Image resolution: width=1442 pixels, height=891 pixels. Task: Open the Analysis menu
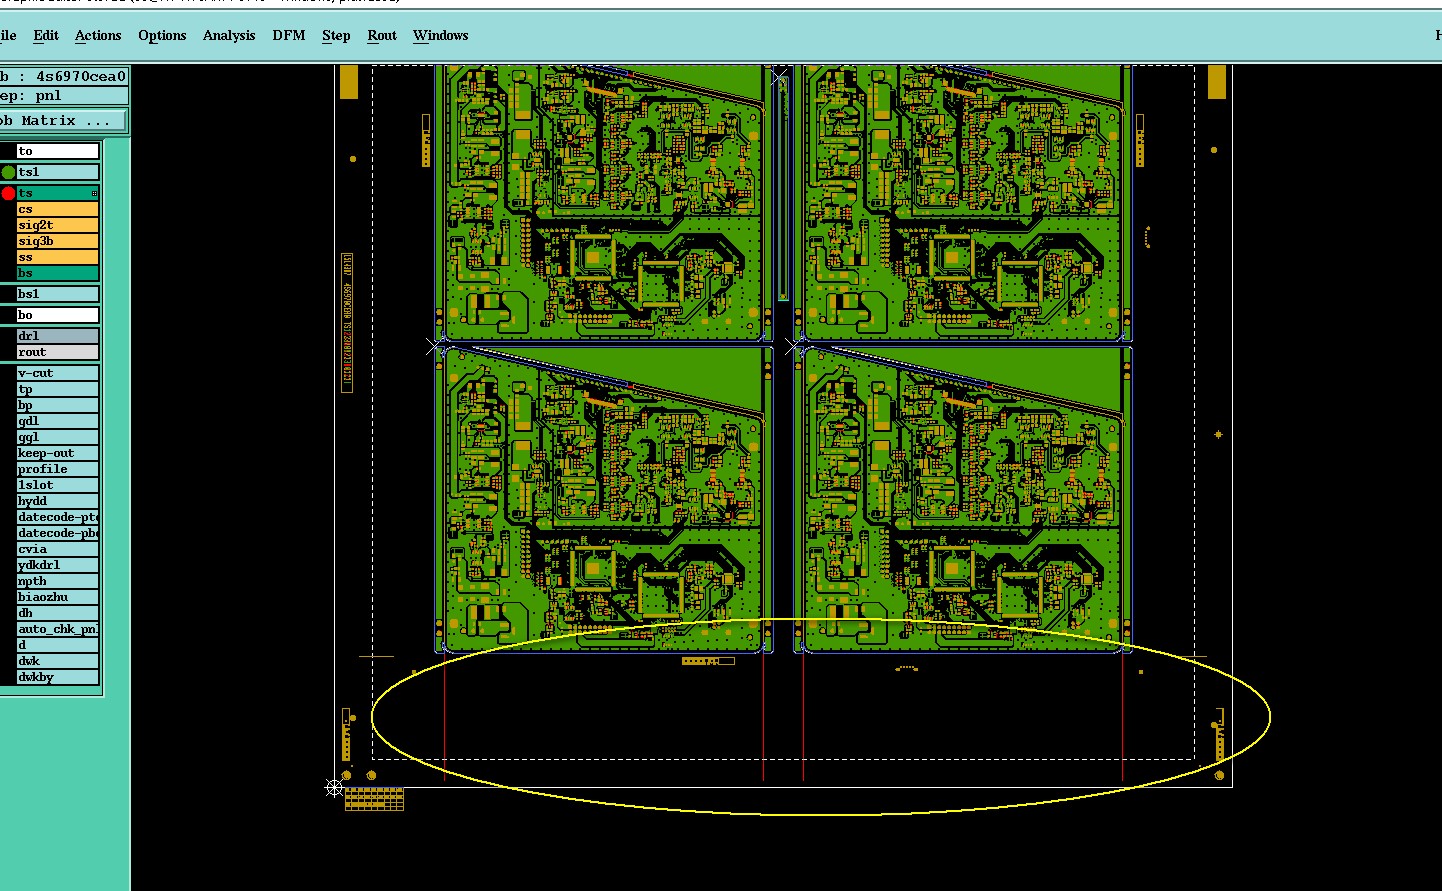[229, 35]
